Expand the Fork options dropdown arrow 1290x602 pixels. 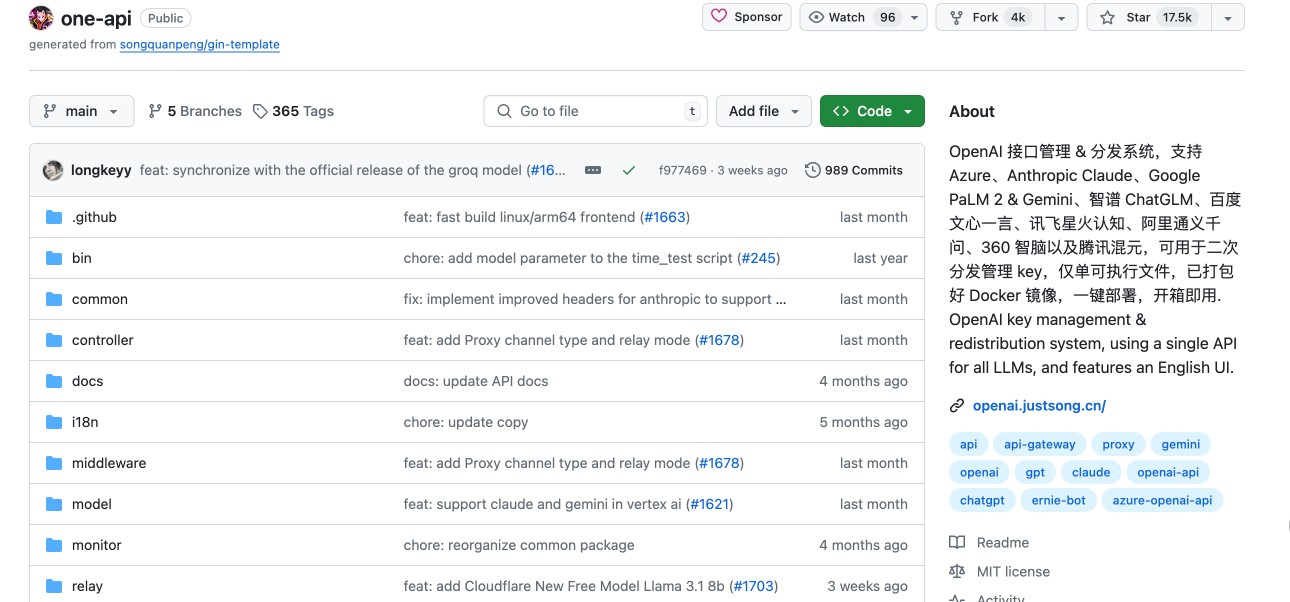pos(1061,18)
